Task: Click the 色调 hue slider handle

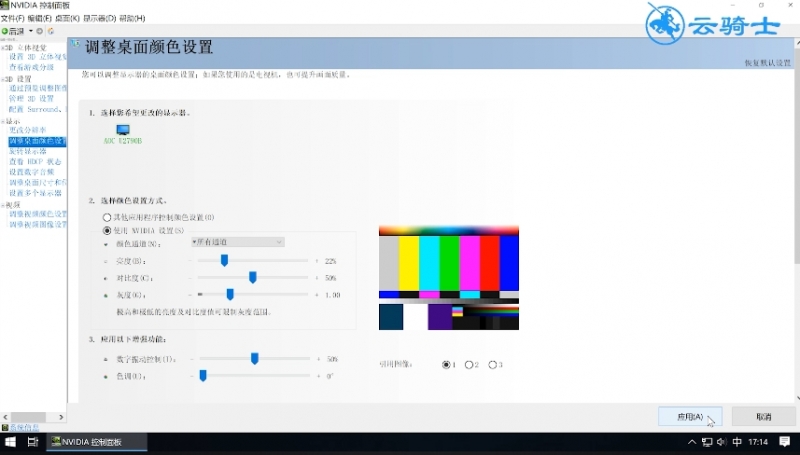Action: (x=203, y=375)
